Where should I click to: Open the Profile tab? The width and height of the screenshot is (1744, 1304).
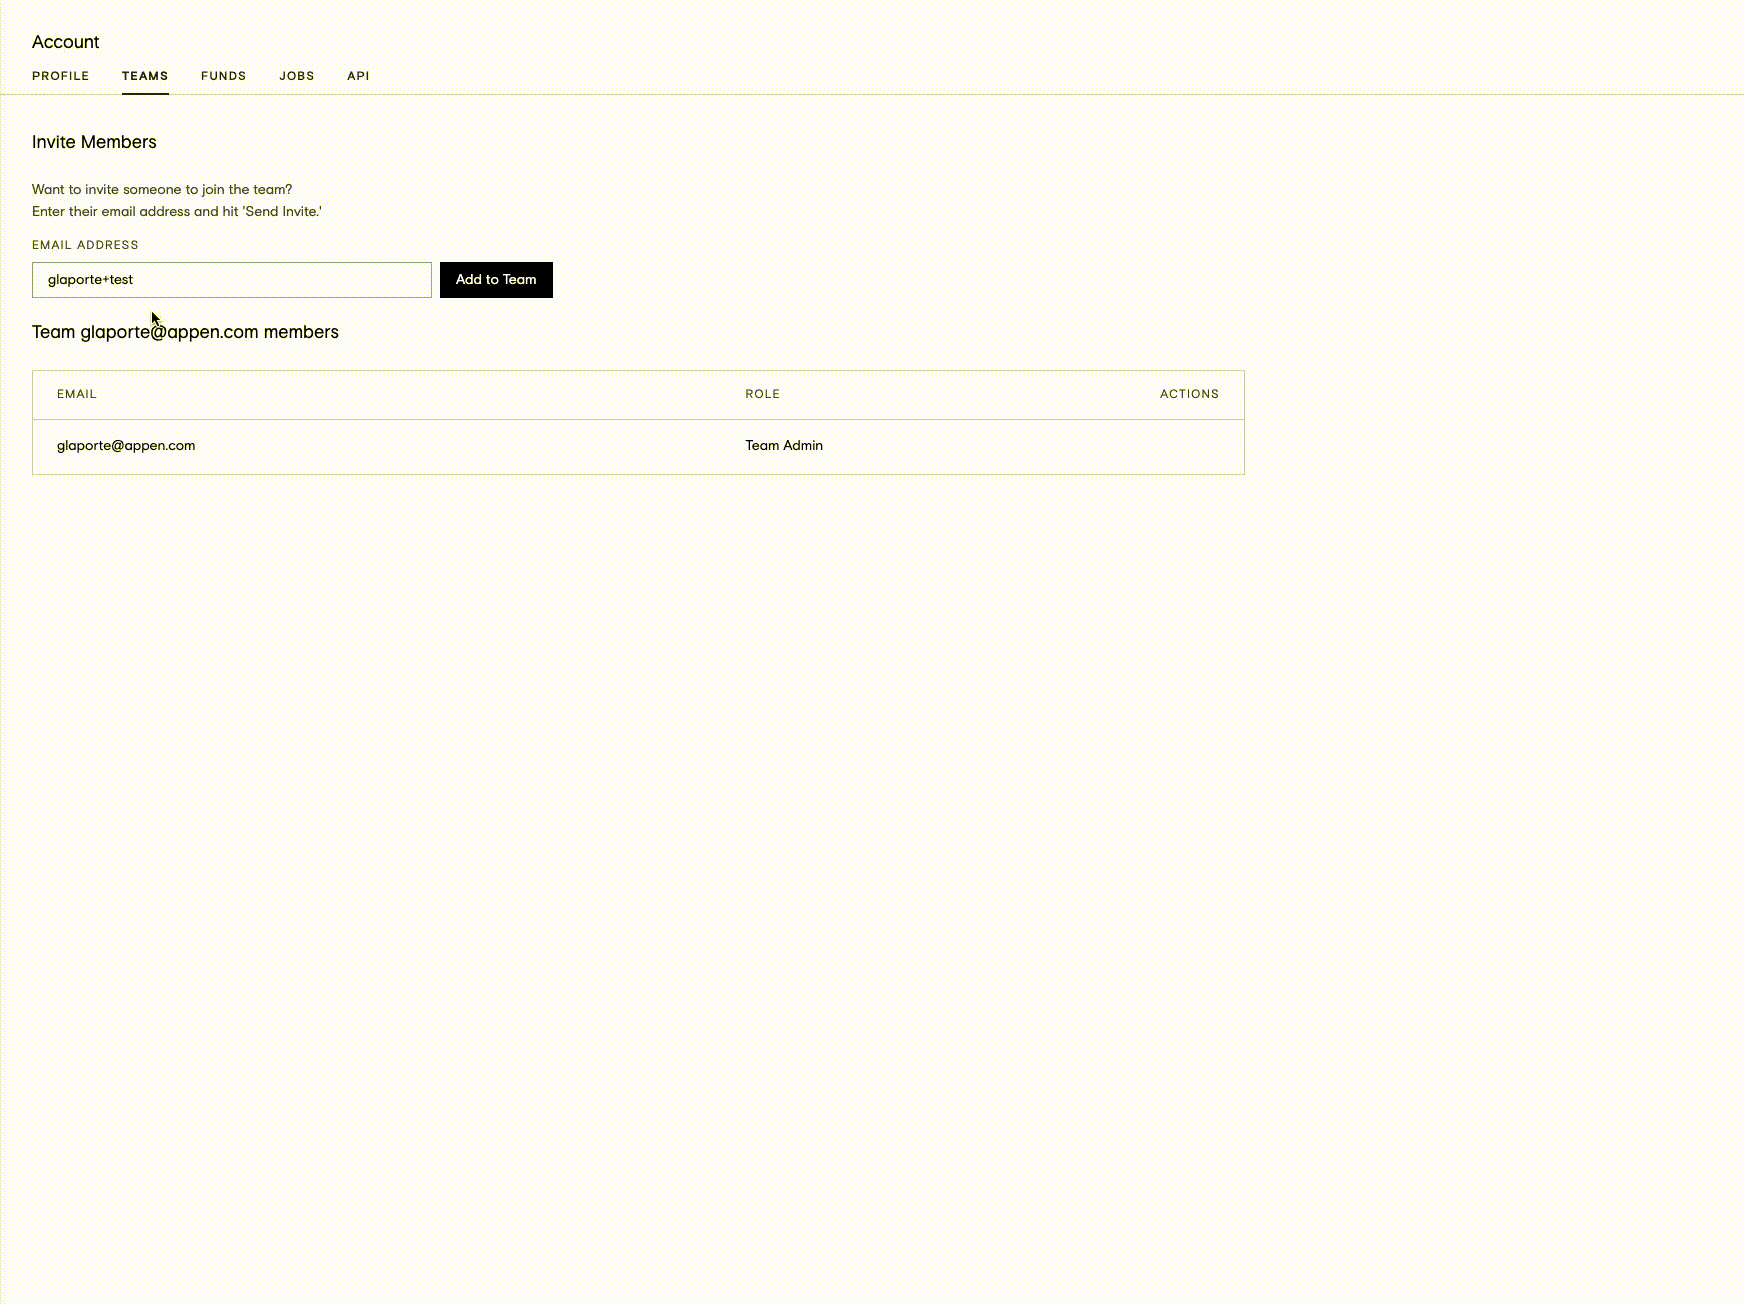click(x=60, y=76)
